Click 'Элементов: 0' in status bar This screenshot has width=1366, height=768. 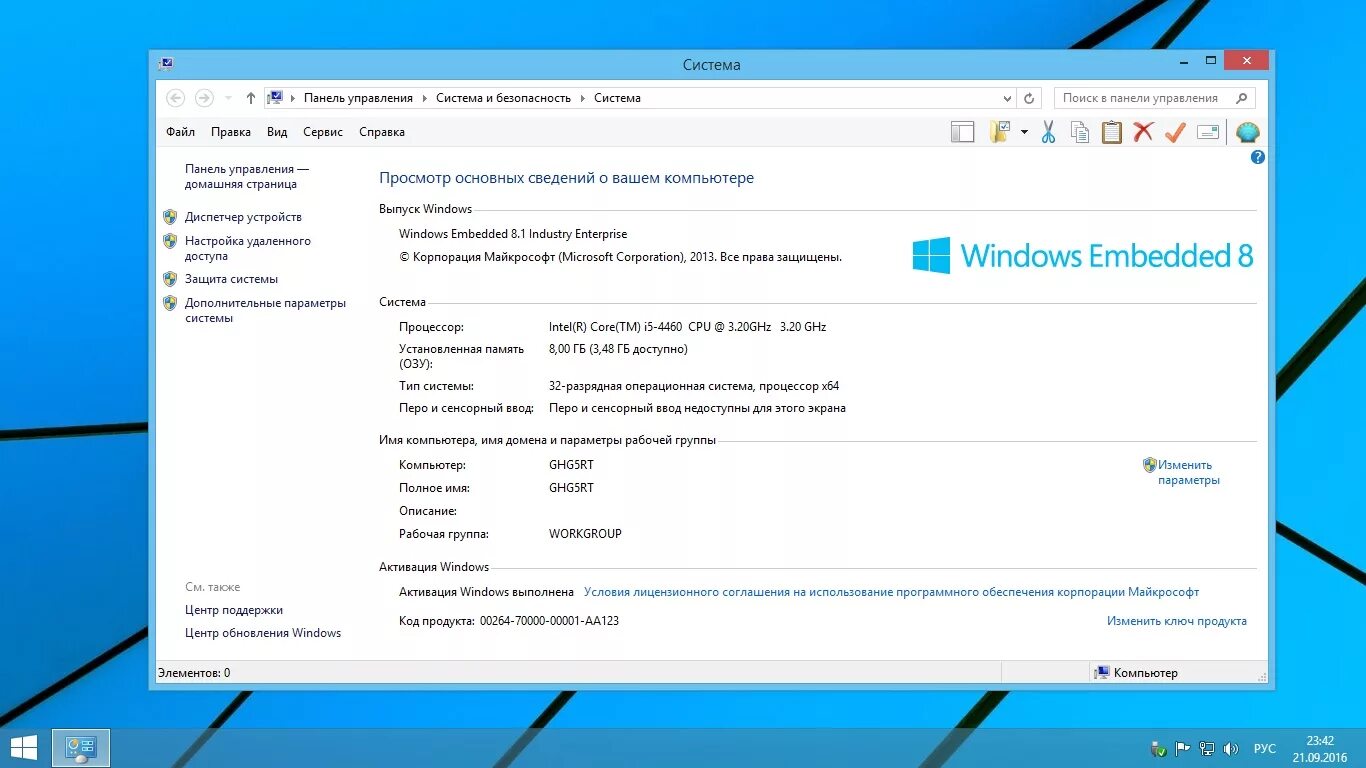pyautogui.click(x=194, y=673)
